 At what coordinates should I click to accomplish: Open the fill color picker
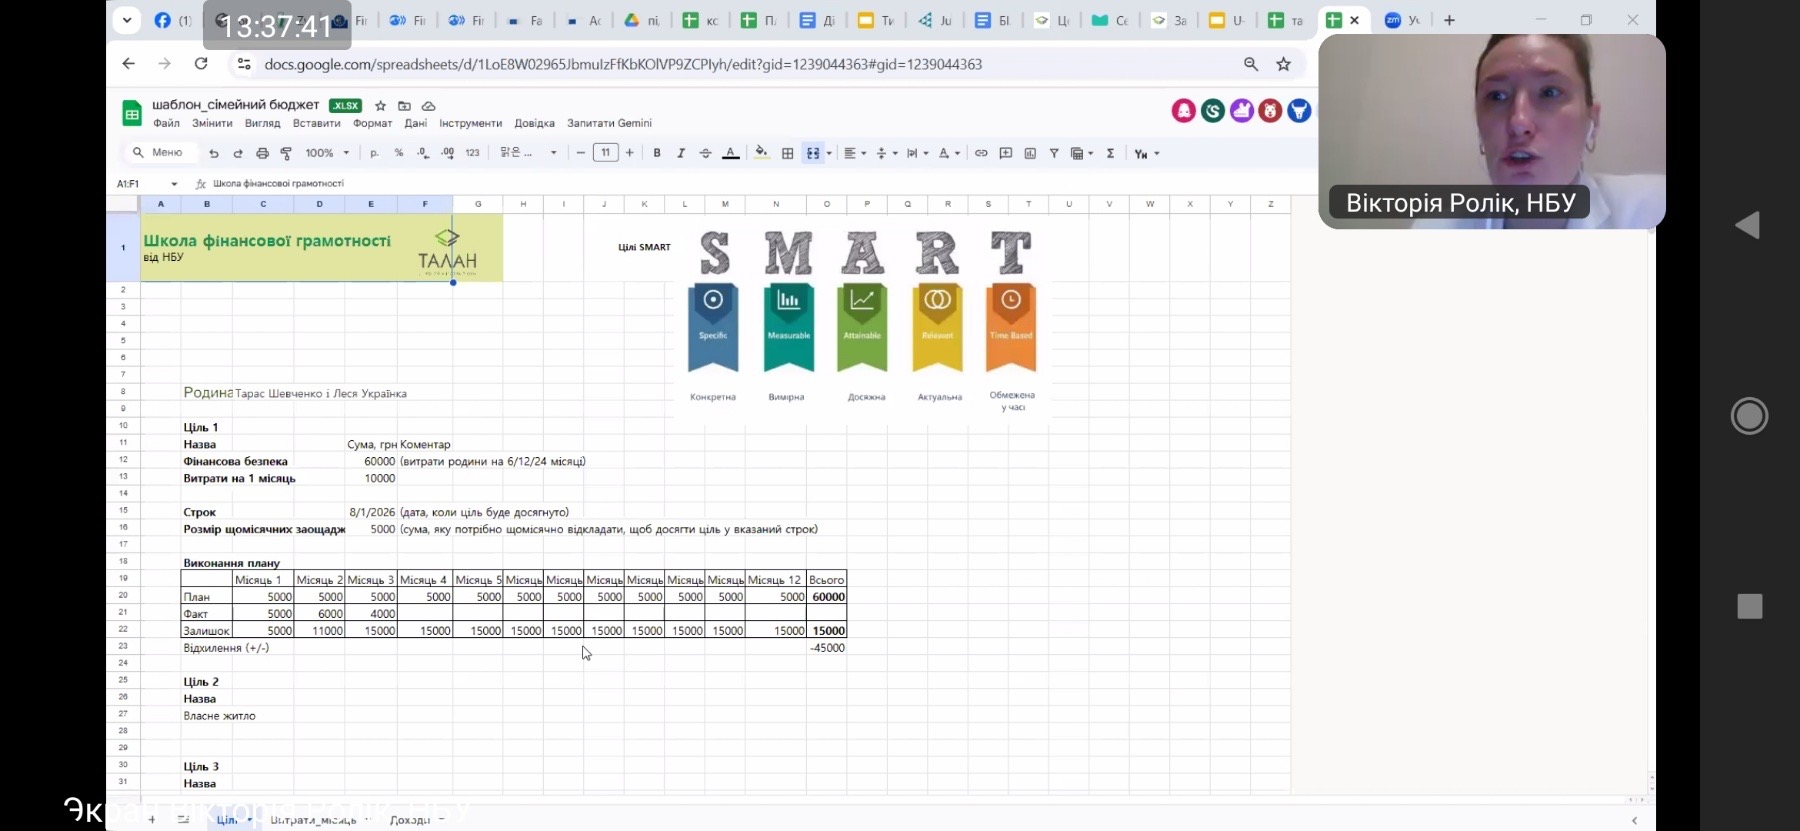(761, 153)
